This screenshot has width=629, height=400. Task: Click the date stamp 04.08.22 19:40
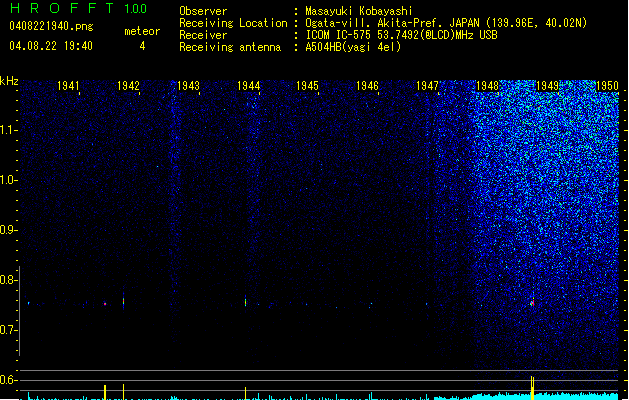(x=51, y=46)
